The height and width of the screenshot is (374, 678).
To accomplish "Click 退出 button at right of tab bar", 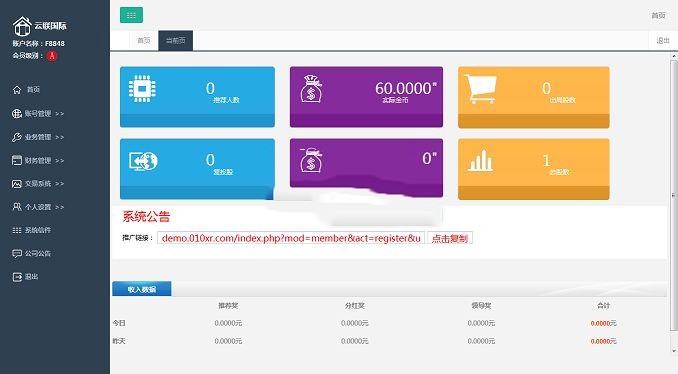I will (x=663, y=41).
